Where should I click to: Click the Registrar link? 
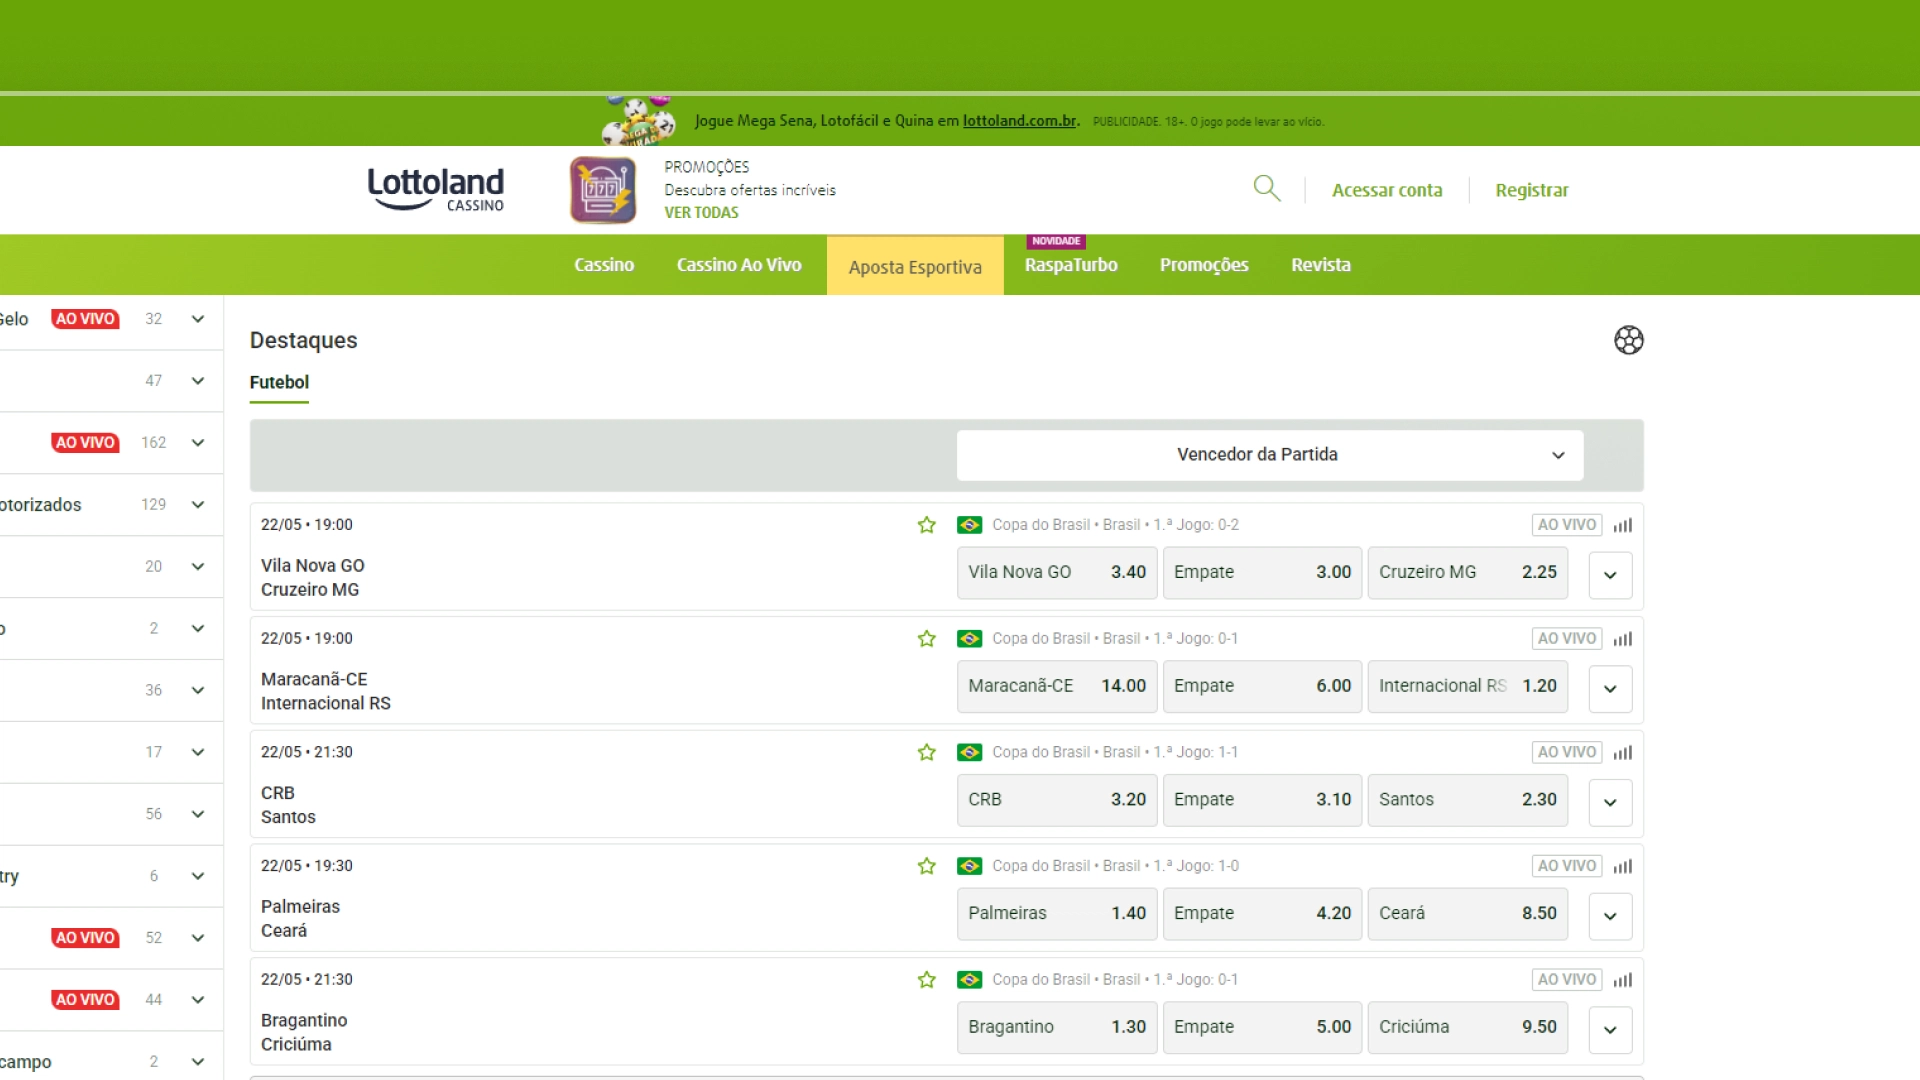[1531, 190]
